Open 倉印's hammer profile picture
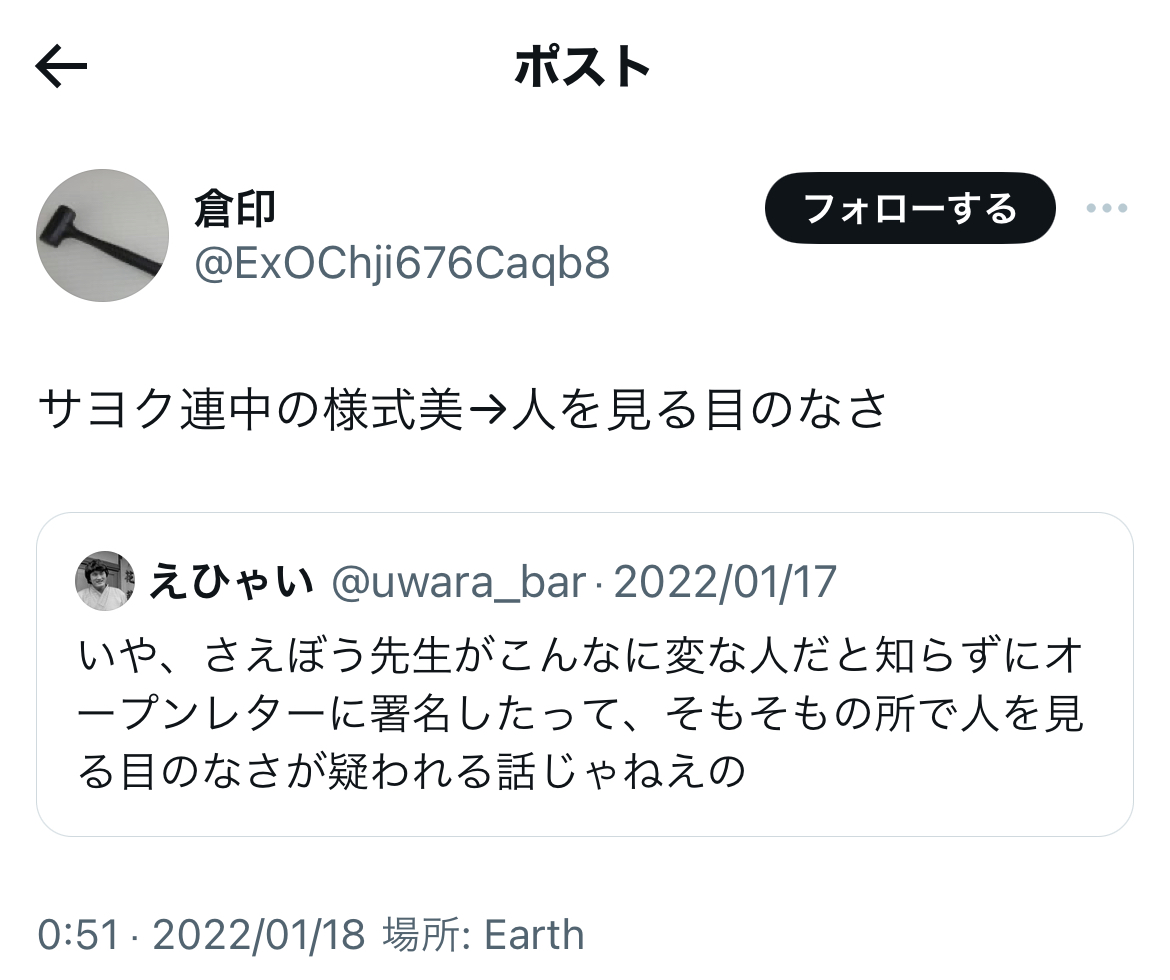The image size is (1170, 980). [102, 236]
